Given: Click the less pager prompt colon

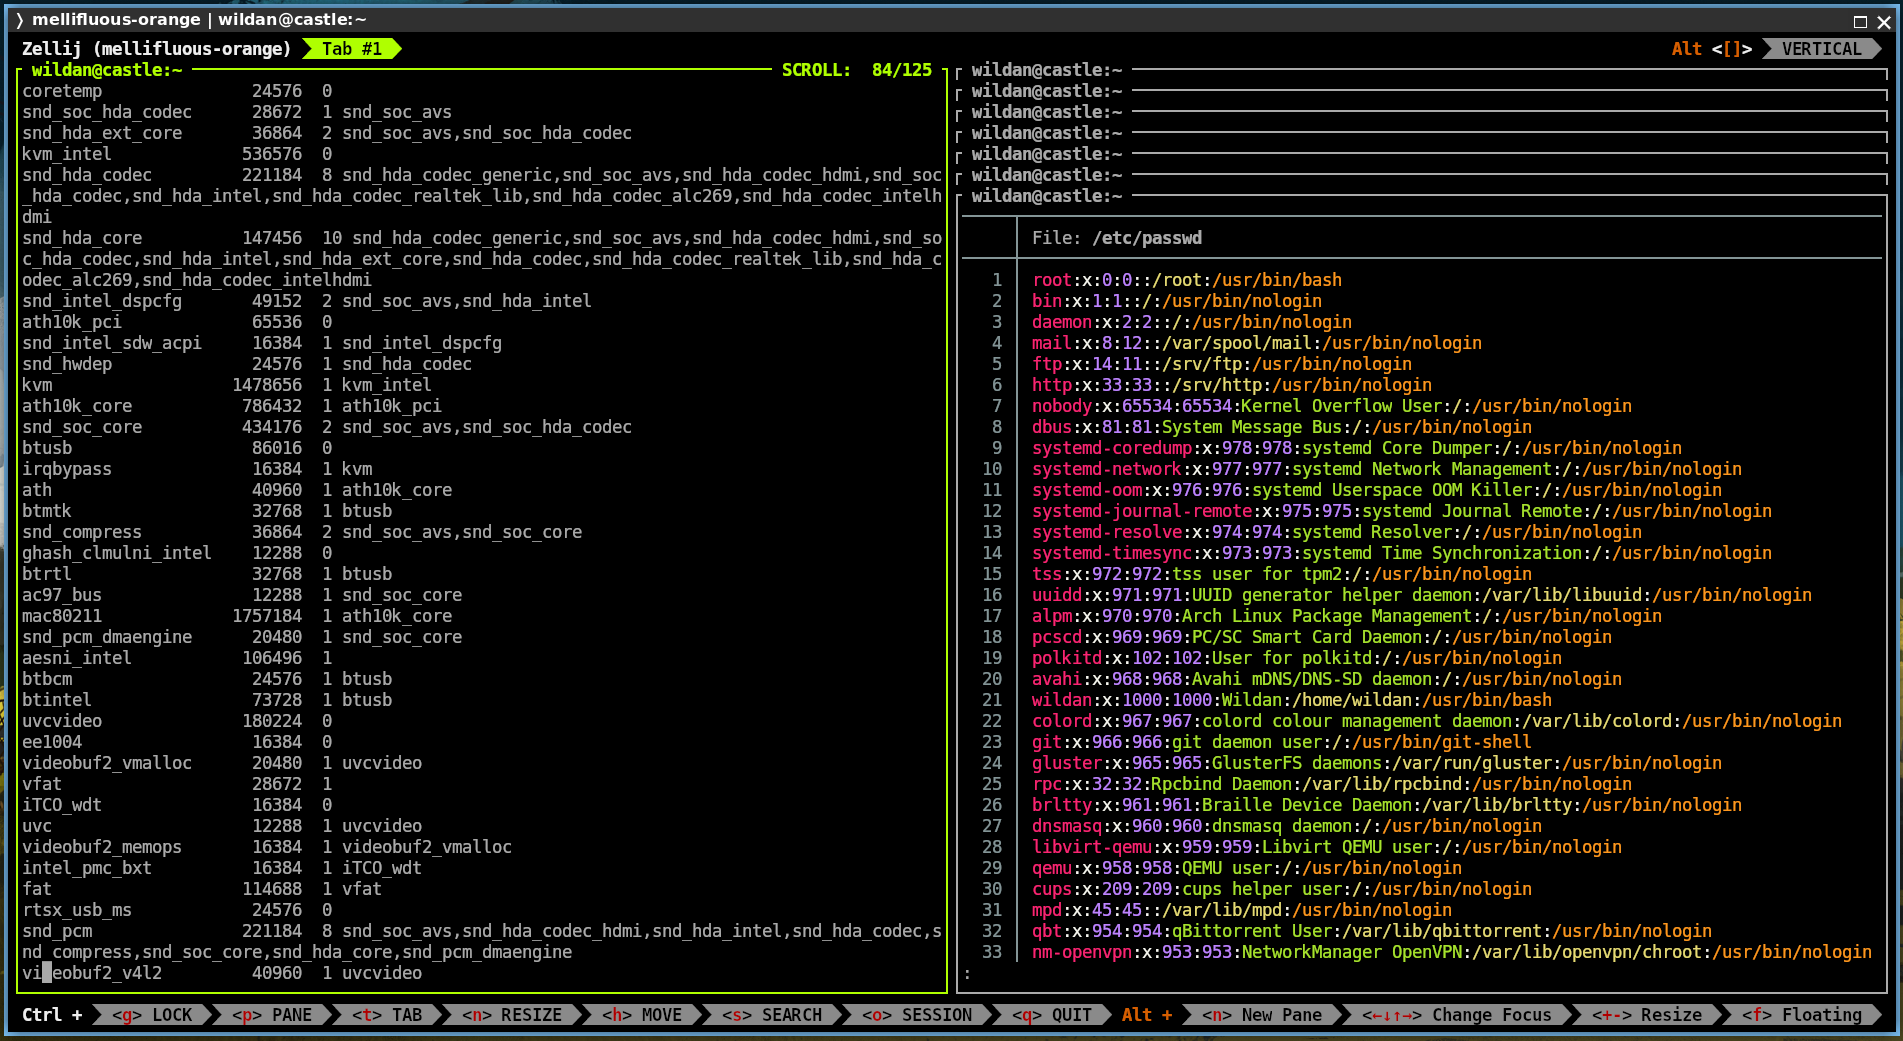Looking at the screenshot, I should point(967,973).
